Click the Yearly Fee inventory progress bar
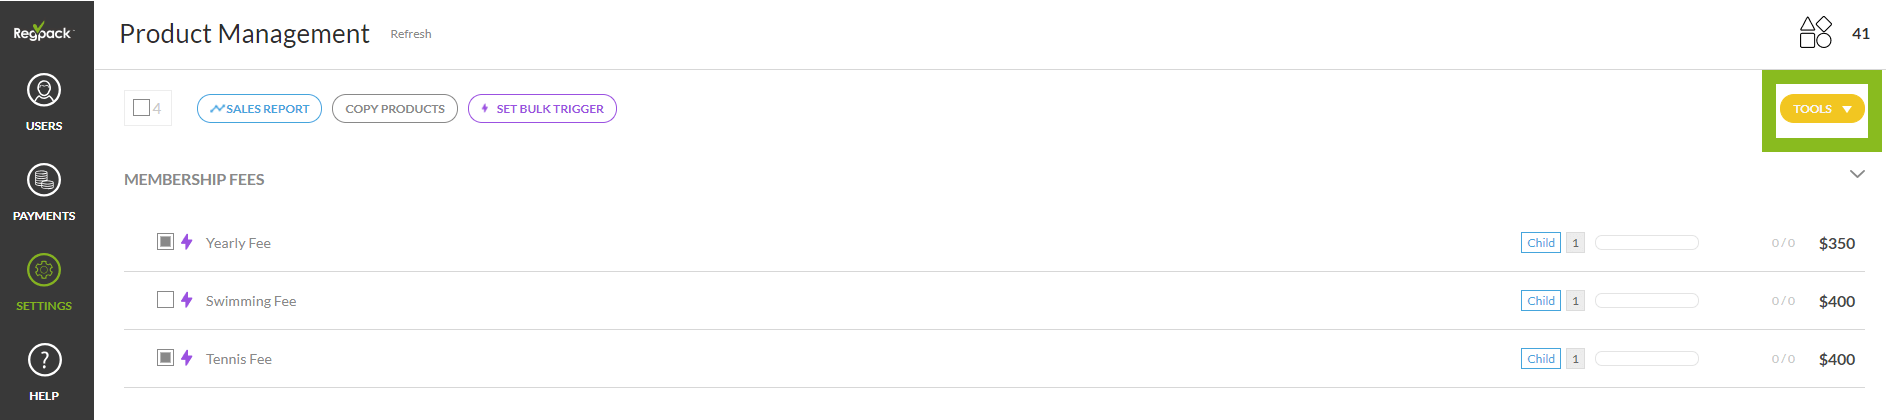The image size is (1886, 420). click(x=1646, y=243)
